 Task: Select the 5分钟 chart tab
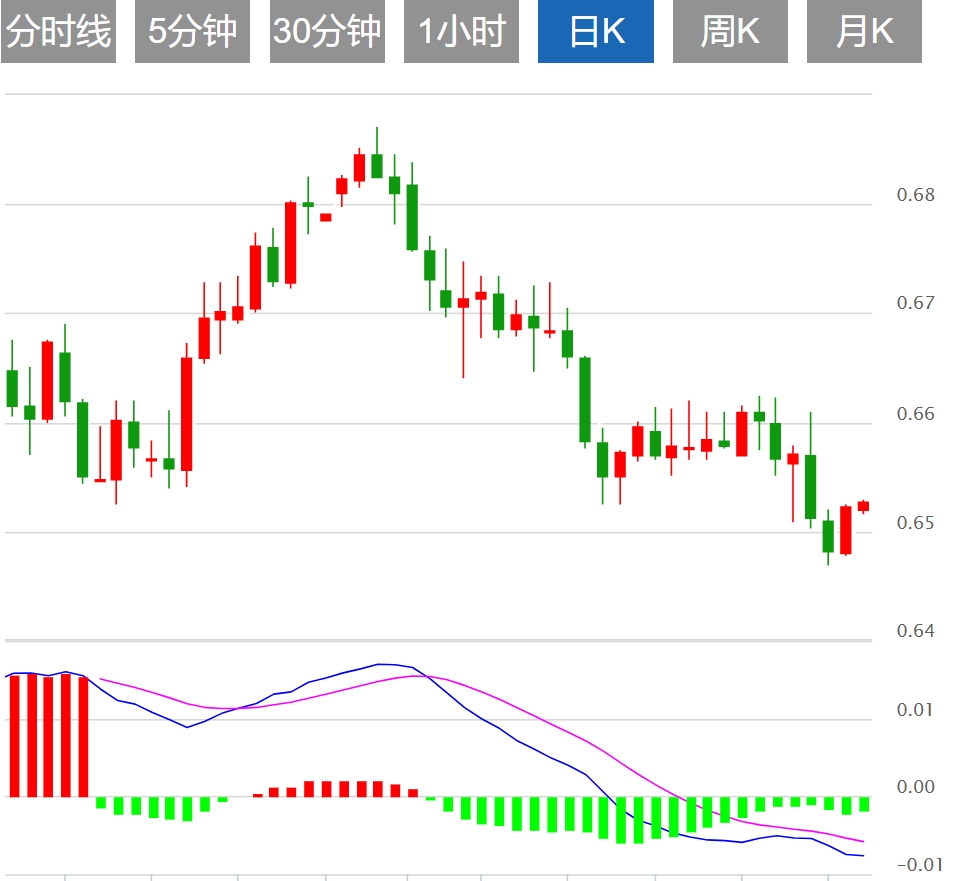[x=192, y=32]
